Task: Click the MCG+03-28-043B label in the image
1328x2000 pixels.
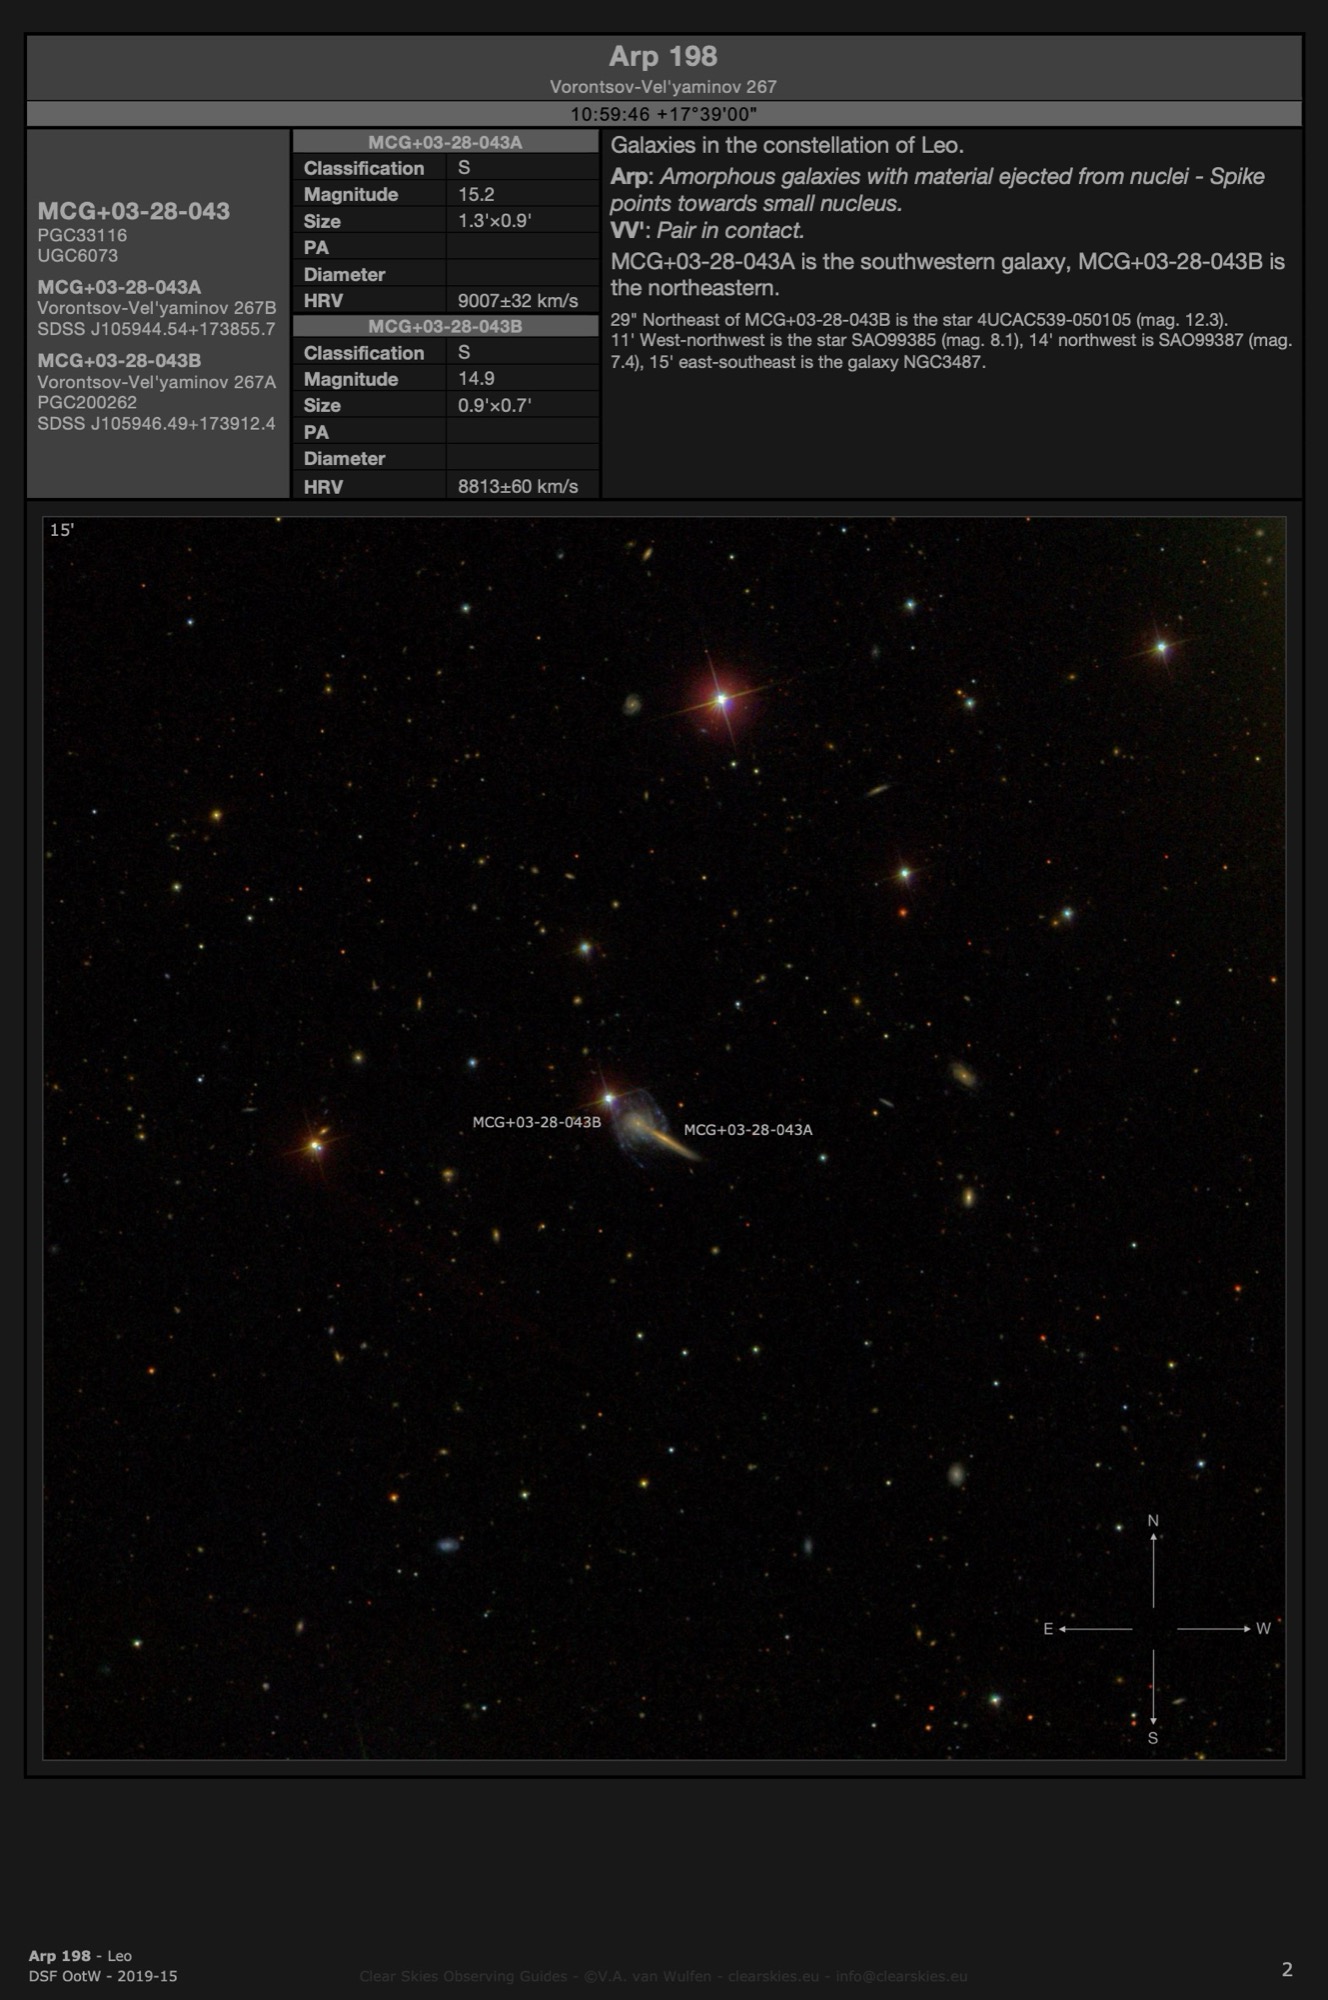Action: pos(537,1122)
